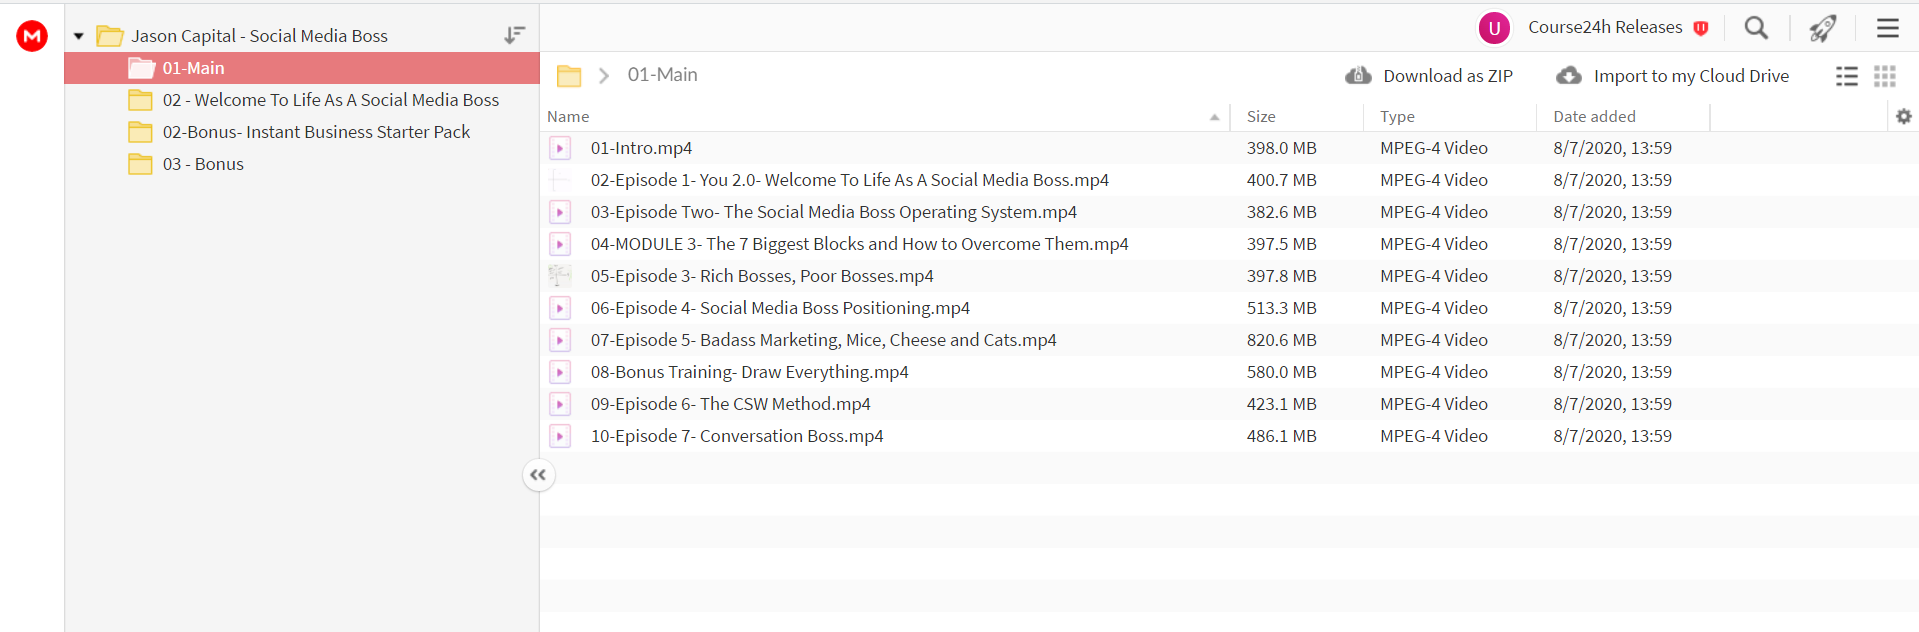Viewport: 1919px width, 632px height.
Task: Click size 820.6 MB cell
Action: [x=1281, y=340]
